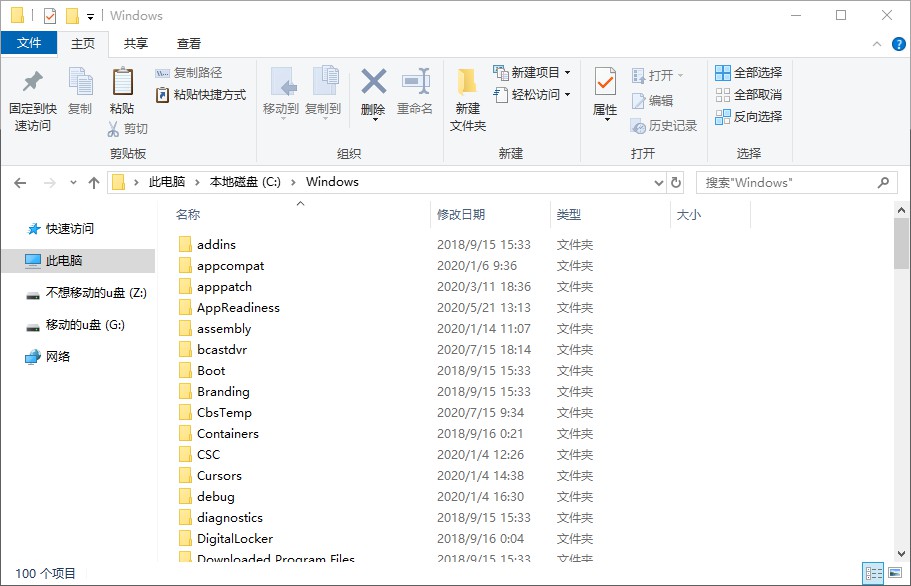Image resolution: width=911 pixels, height=586 pixels.
Task: Switch to the 共享 ribbon tab
Action: coord(135,44)
